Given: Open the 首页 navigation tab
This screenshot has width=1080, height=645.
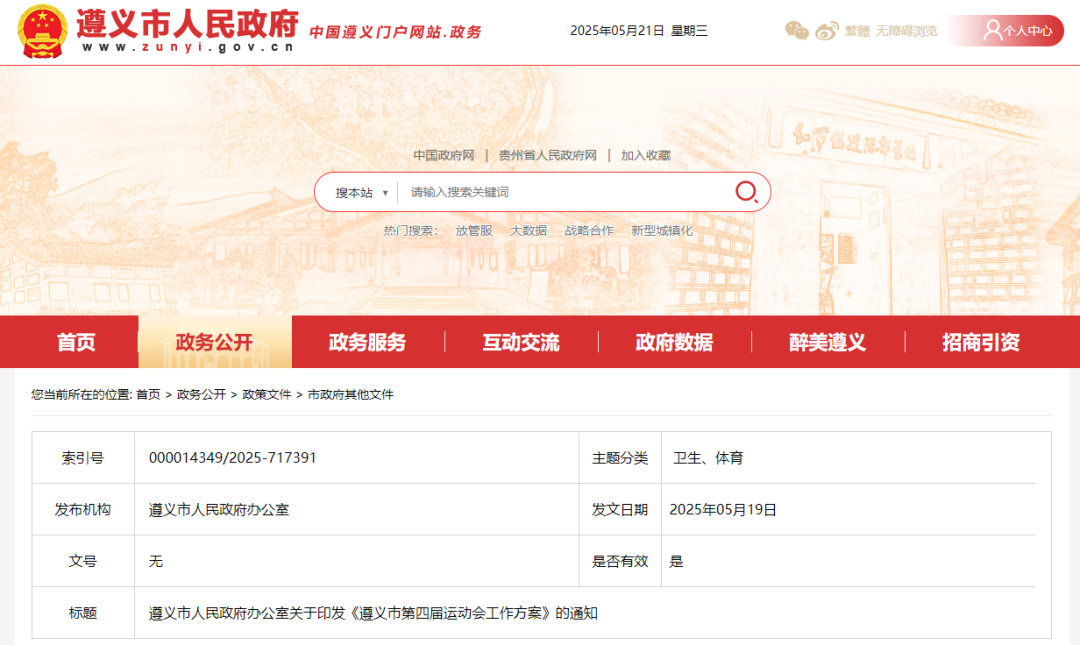Looking at the screenshot, I should click(76, 342).
